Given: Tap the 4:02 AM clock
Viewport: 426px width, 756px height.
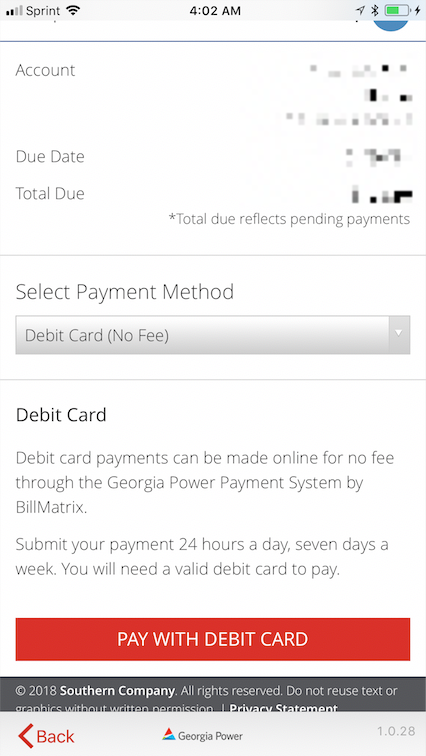Looking at the screenshot, I should [213, 10].
